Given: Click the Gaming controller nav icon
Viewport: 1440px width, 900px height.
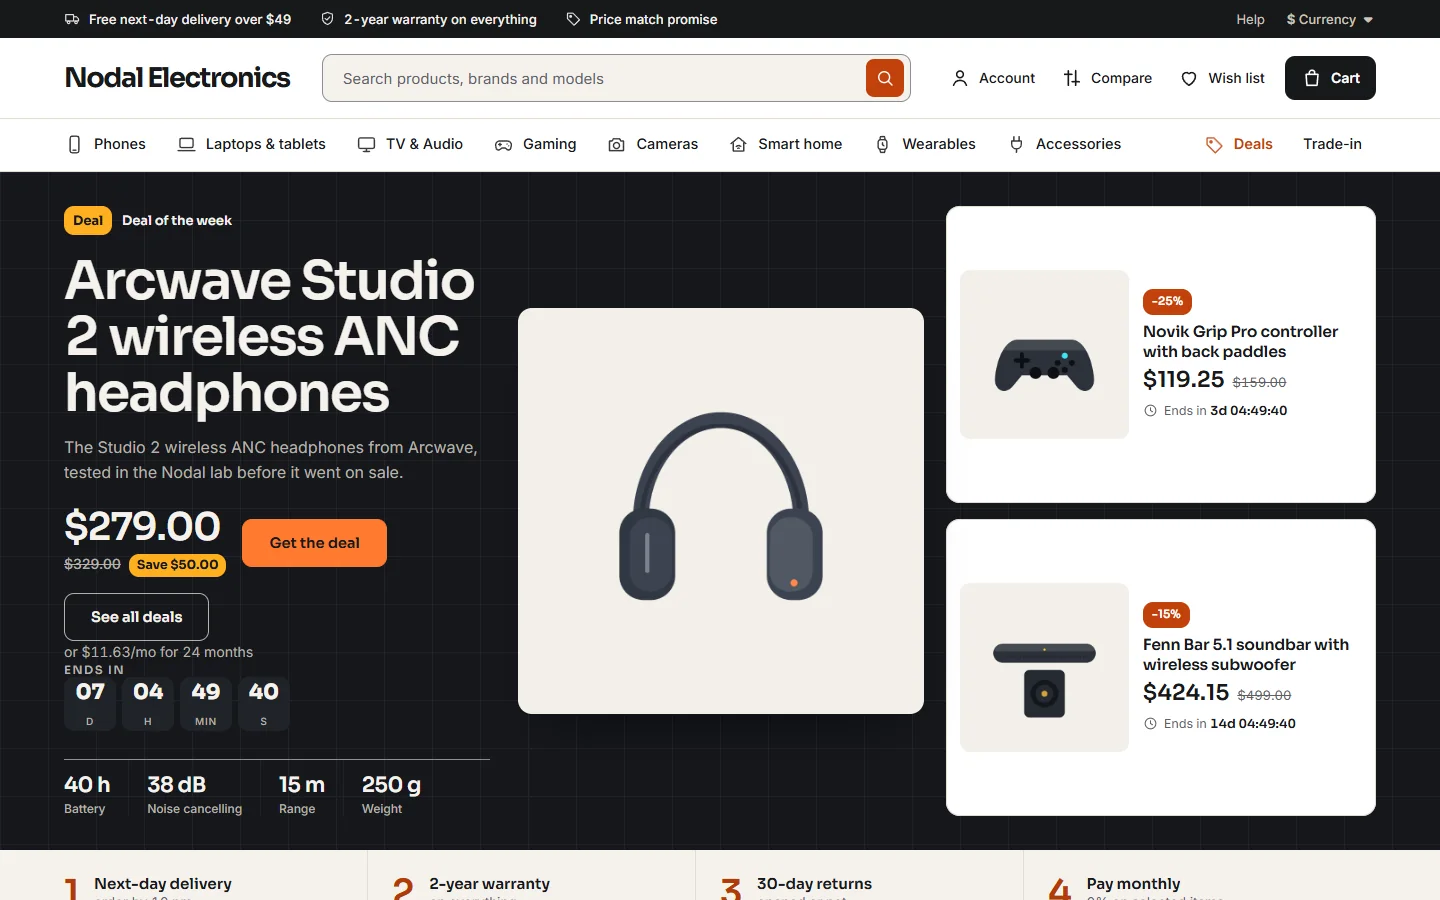Looking at the screenshot, I should click(x=503, y=145).
